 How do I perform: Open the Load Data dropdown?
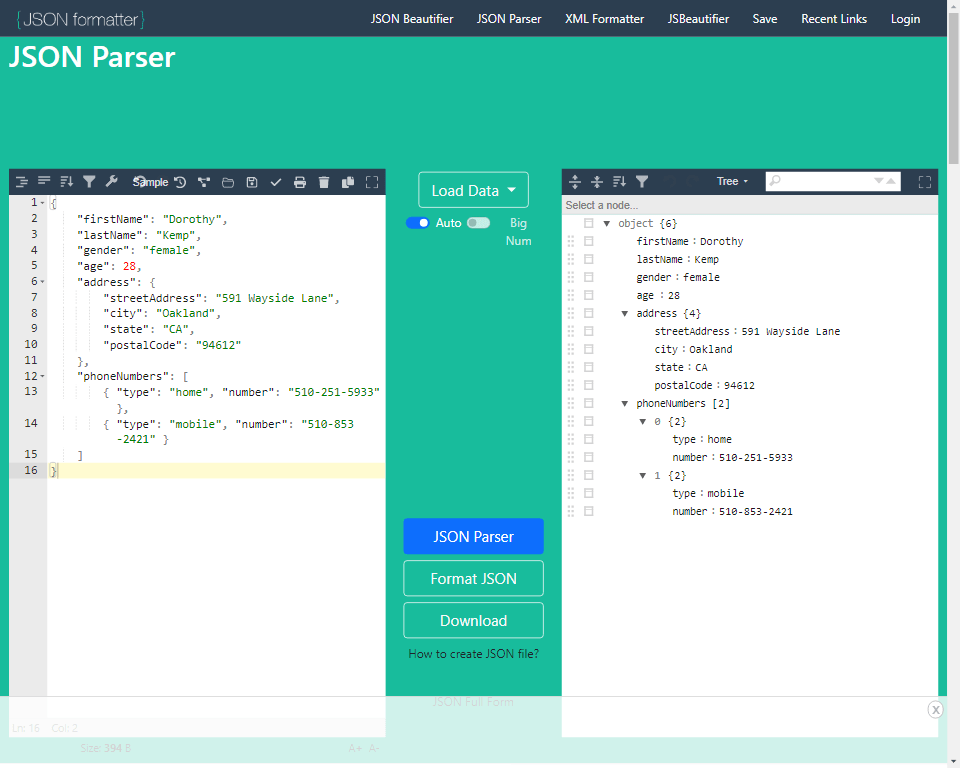pyautogui.click(x=473, y=190)
